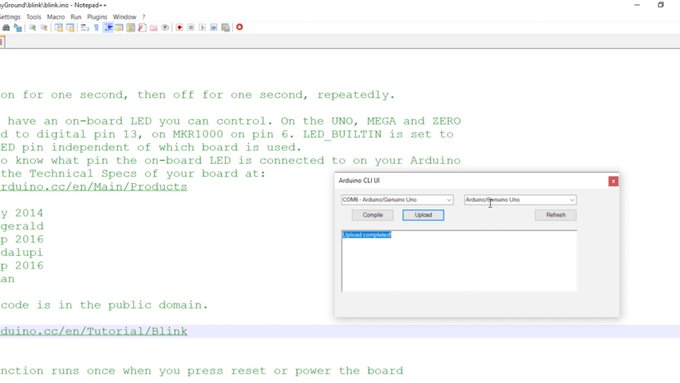Open Folder as Workspace toolbar icon
Screen dimensions: 680x383
point(154,27)
